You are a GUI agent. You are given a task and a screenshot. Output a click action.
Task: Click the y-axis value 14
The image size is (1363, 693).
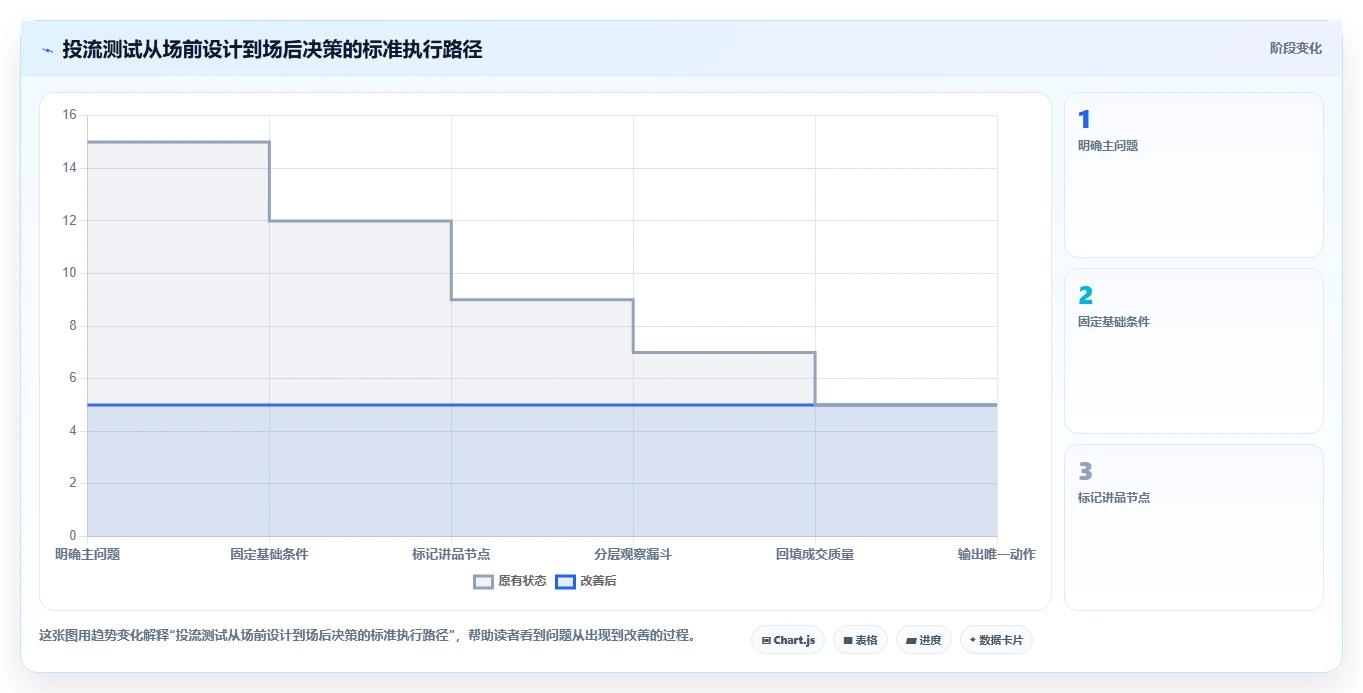(69, 168)
